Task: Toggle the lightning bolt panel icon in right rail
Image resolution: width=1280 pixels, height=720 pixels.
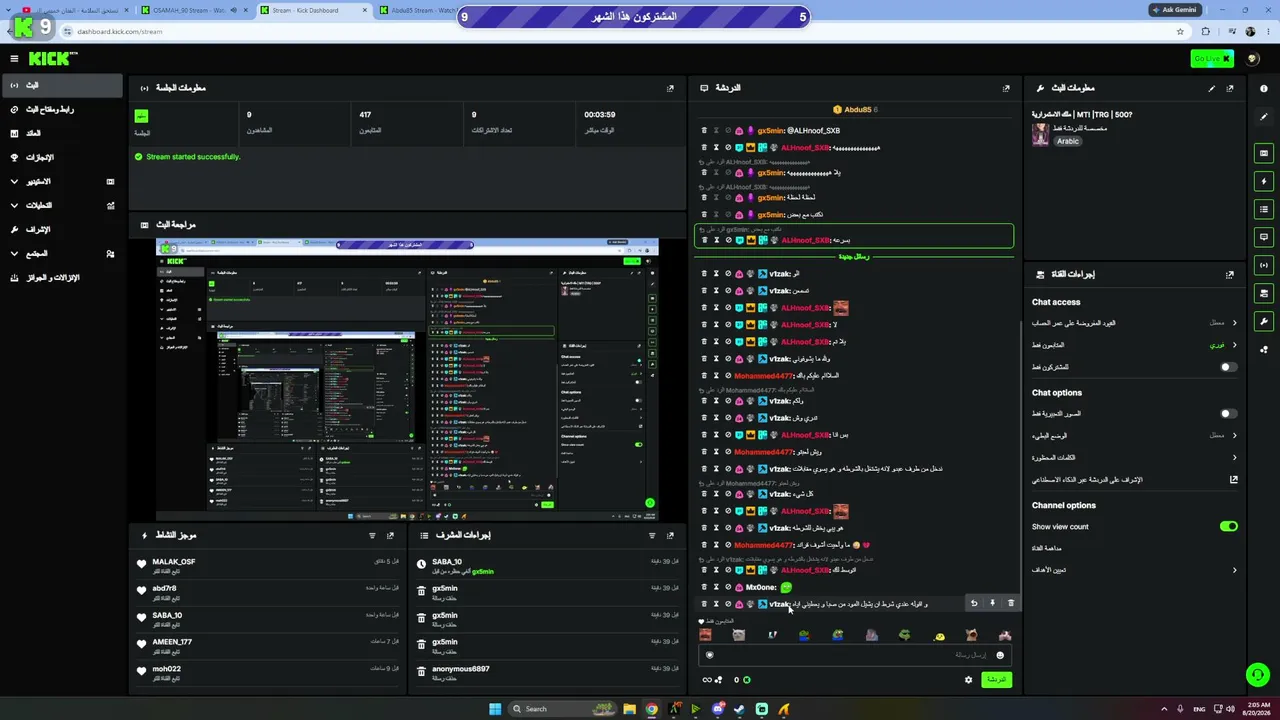Action: point(1264,181)
